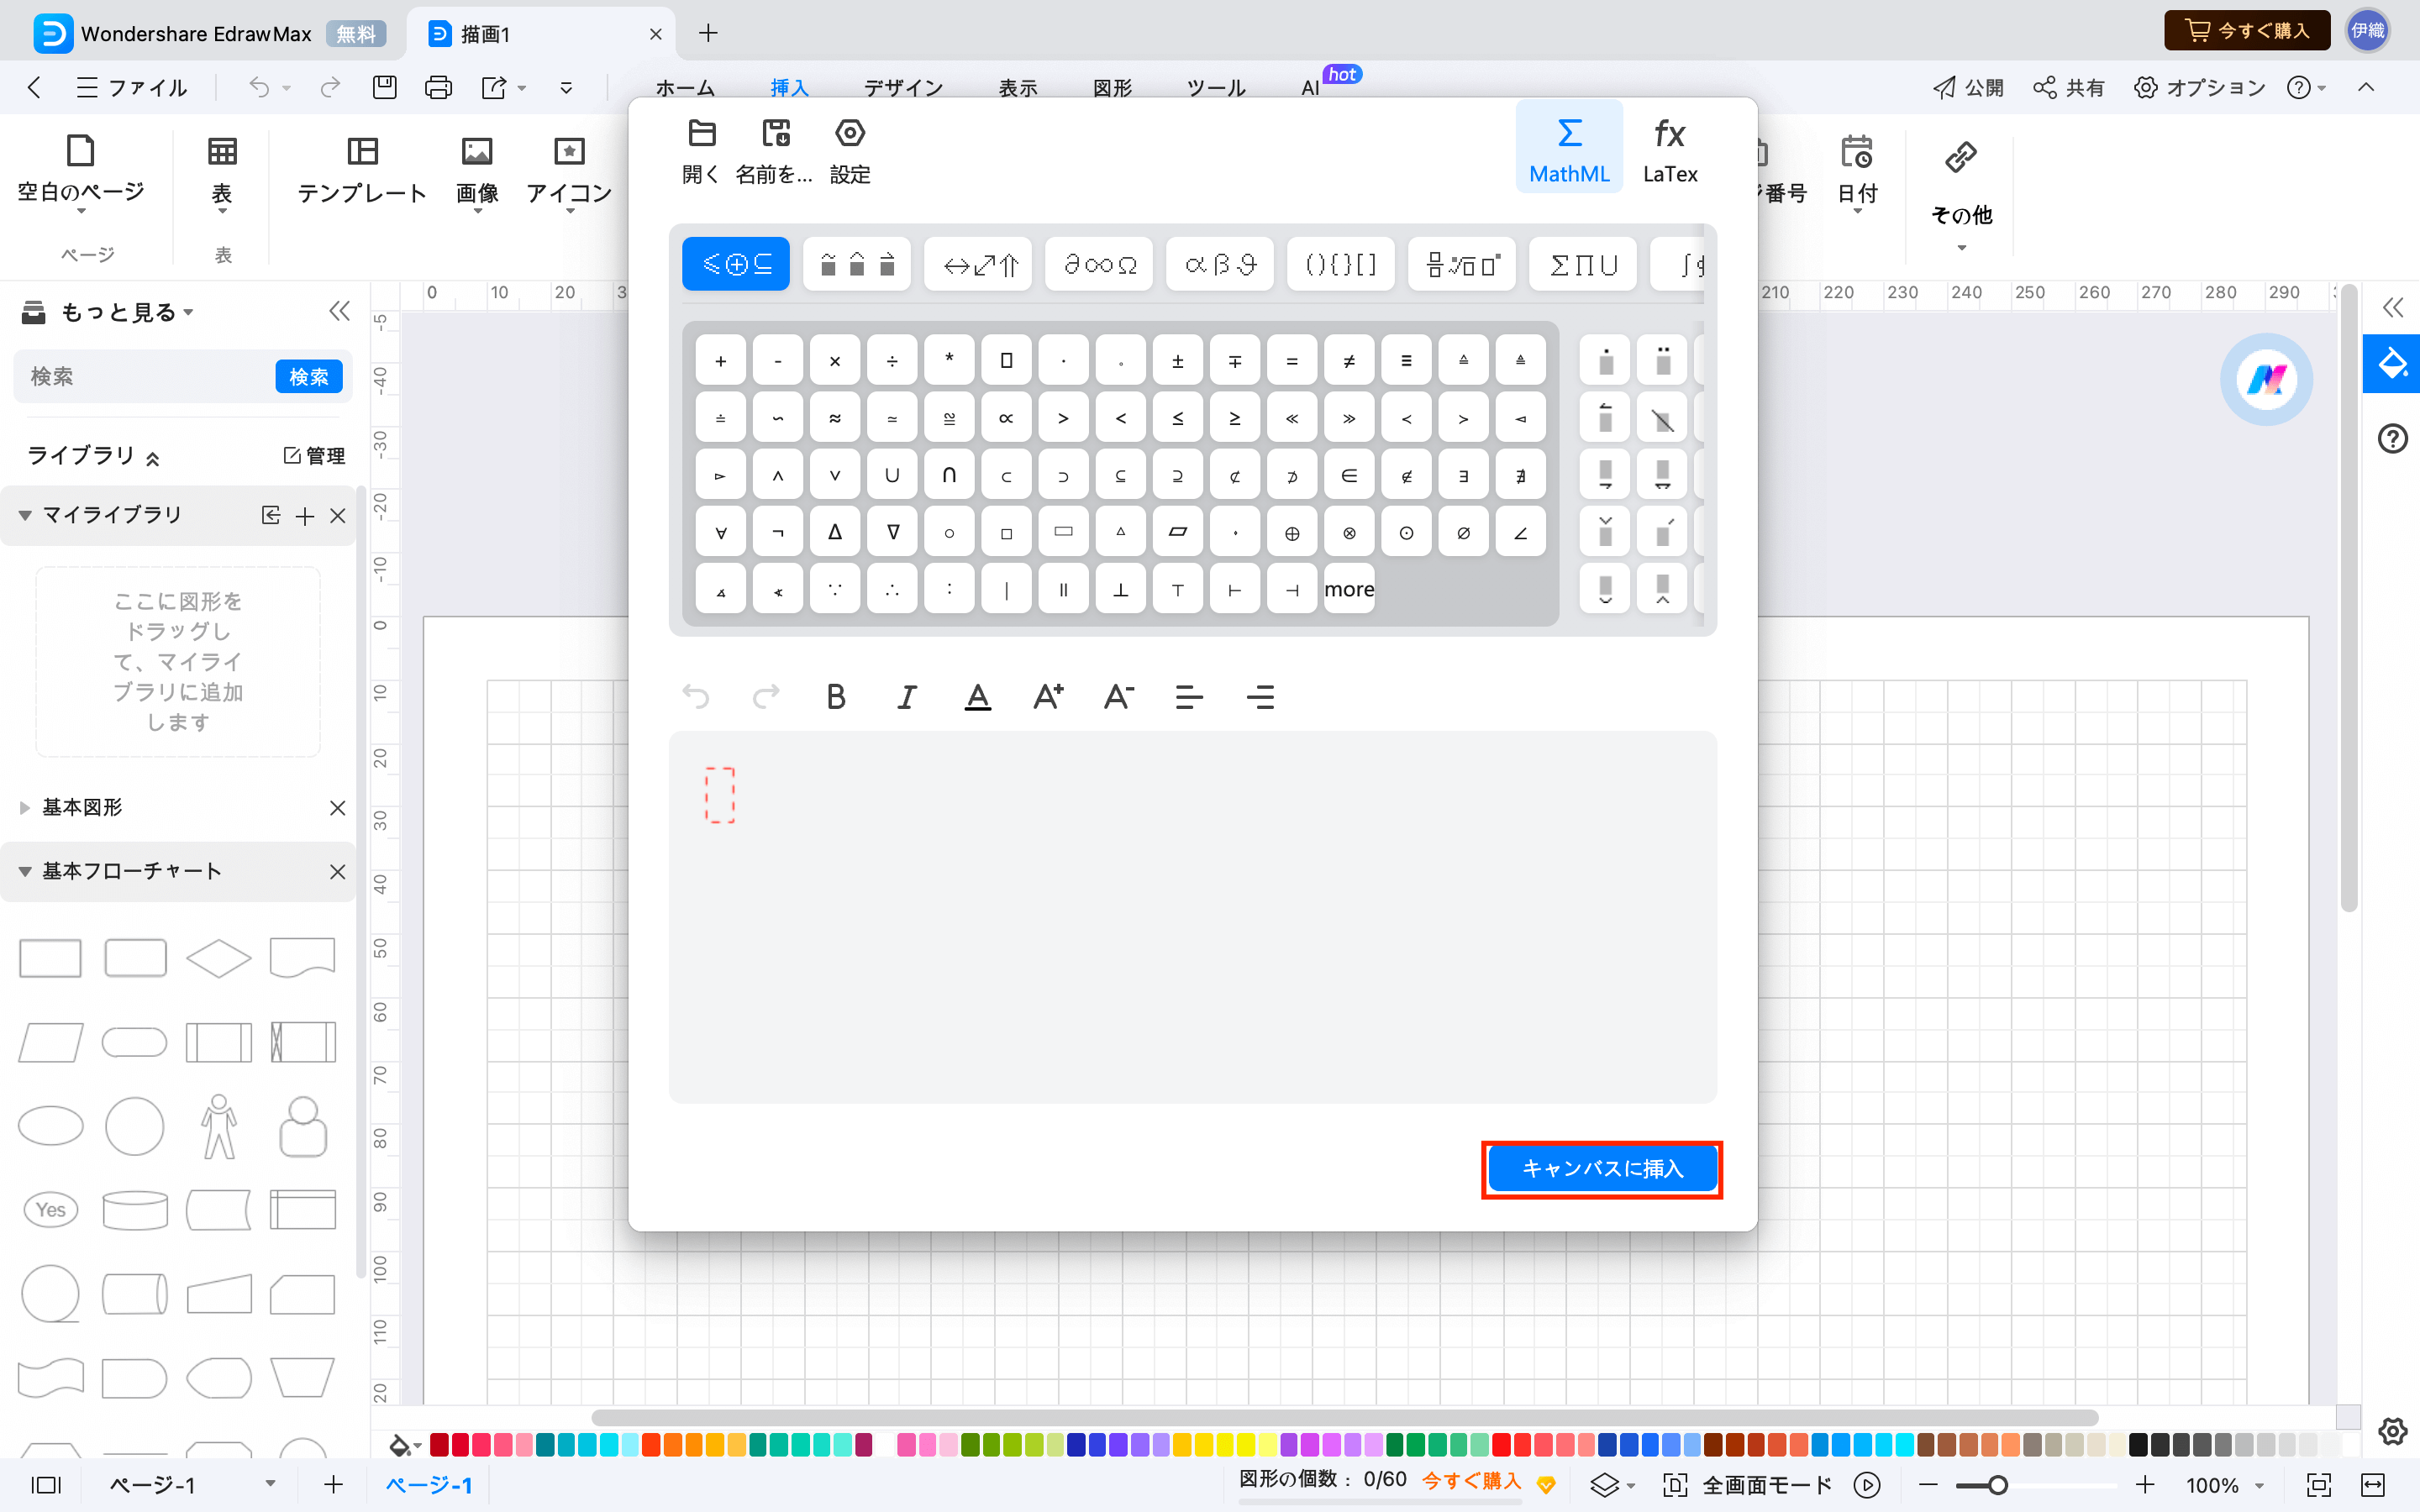Open the 日付 date dropdown
Viewport: 2420px width, 1512px height.
1857,172
